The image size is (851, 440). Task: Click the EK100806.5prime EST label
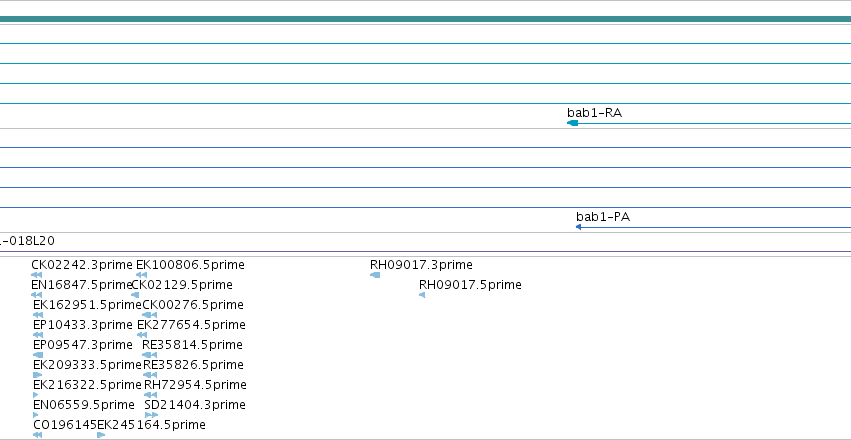click(x=190, y=265)
